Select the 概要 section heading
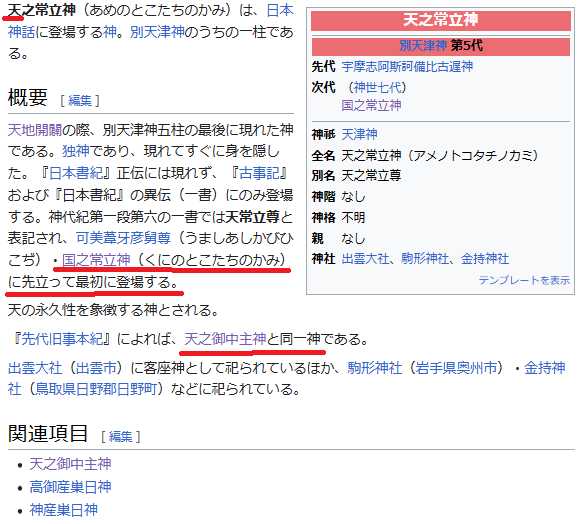Viewport: 579px width, 524px height. (x=28, y=98)
